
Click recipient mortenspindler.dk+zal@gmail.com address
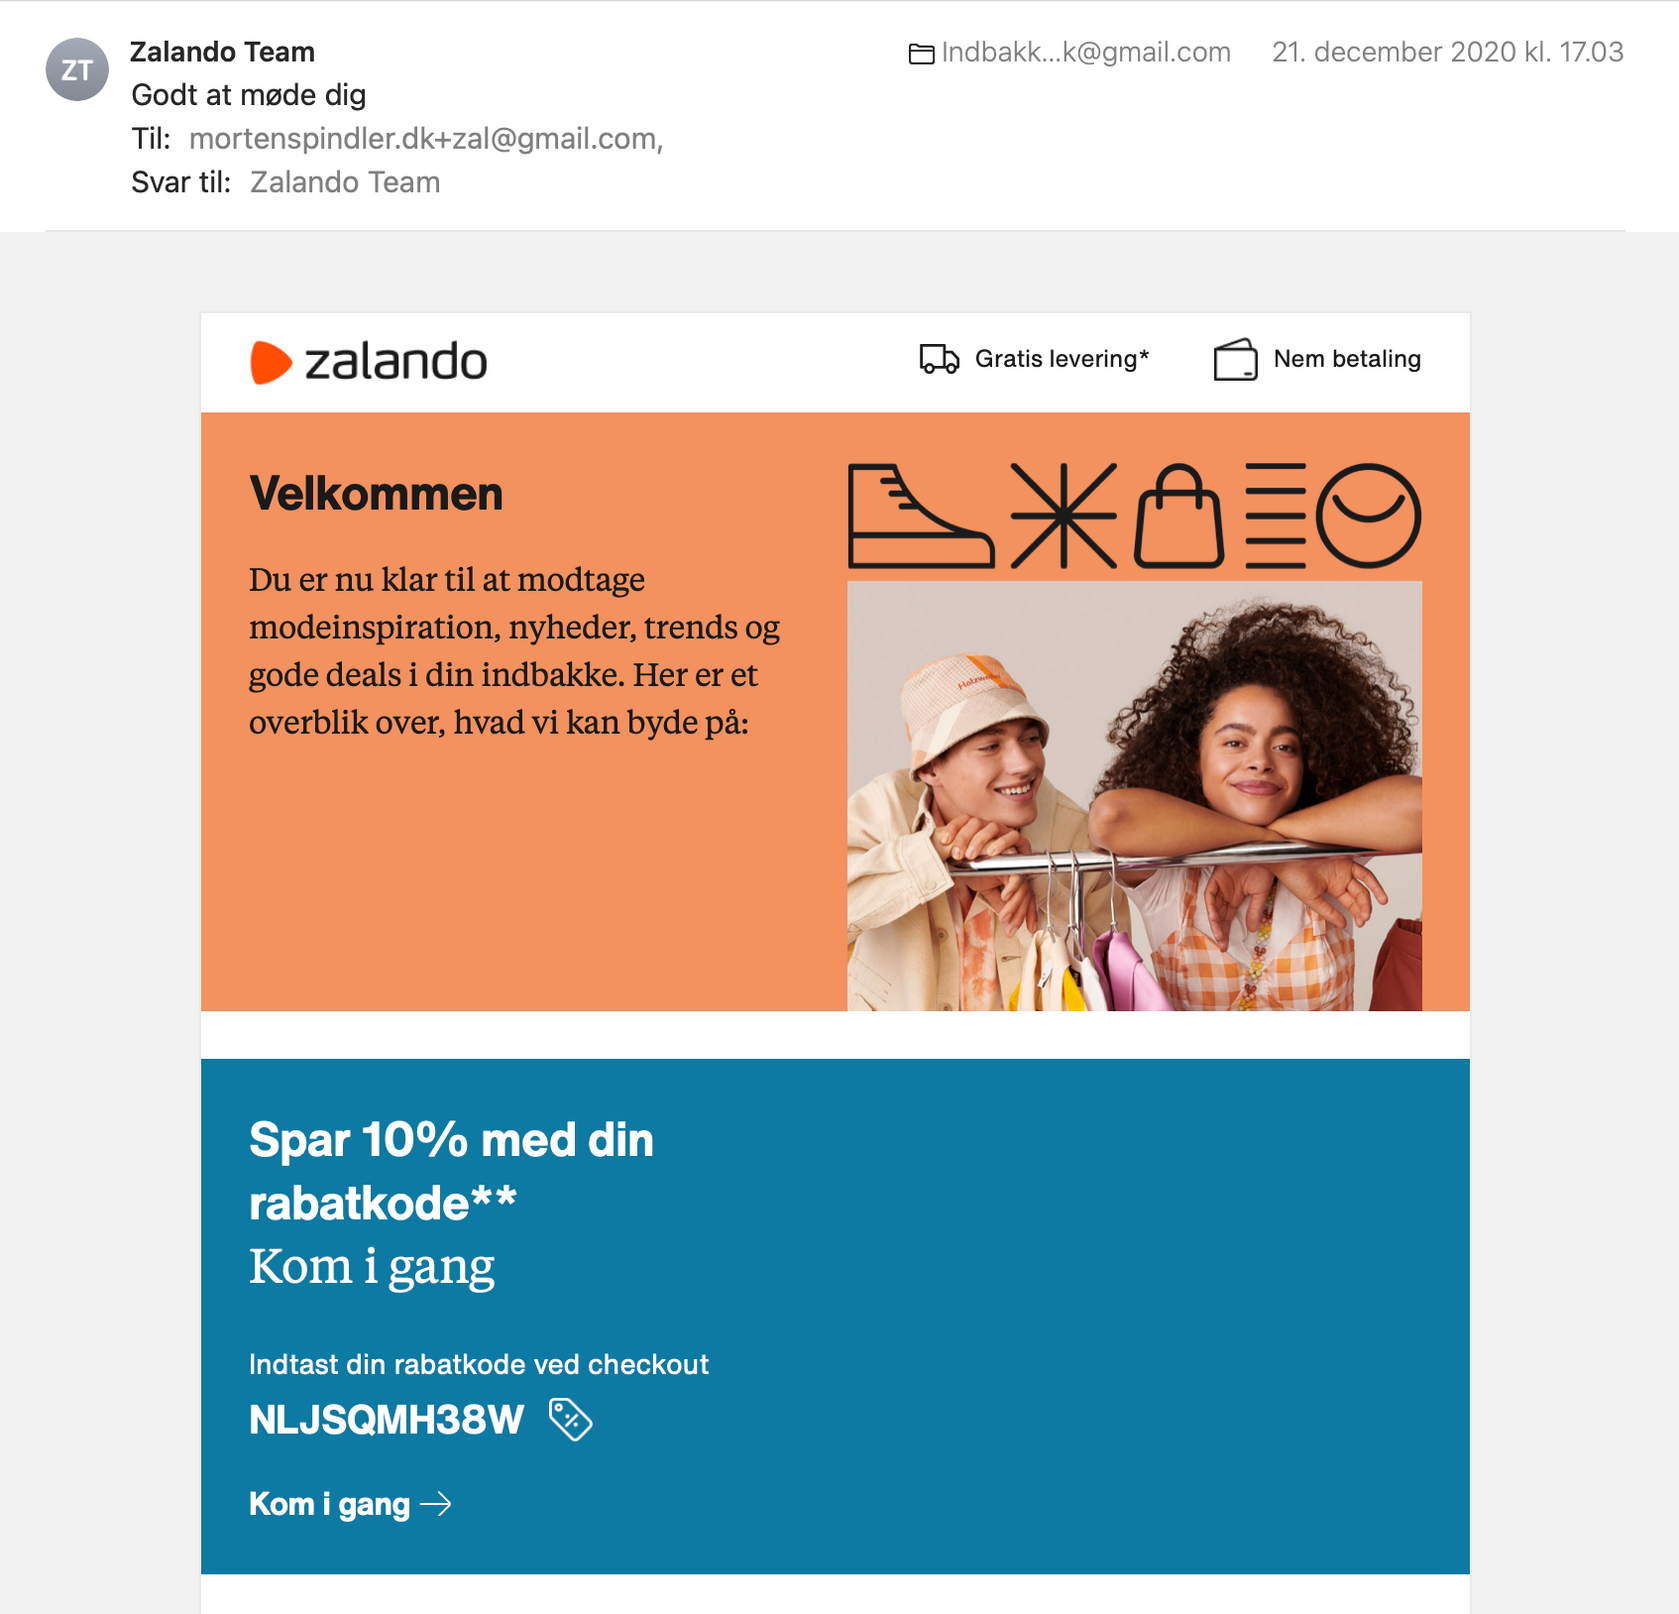pos(424,139)
